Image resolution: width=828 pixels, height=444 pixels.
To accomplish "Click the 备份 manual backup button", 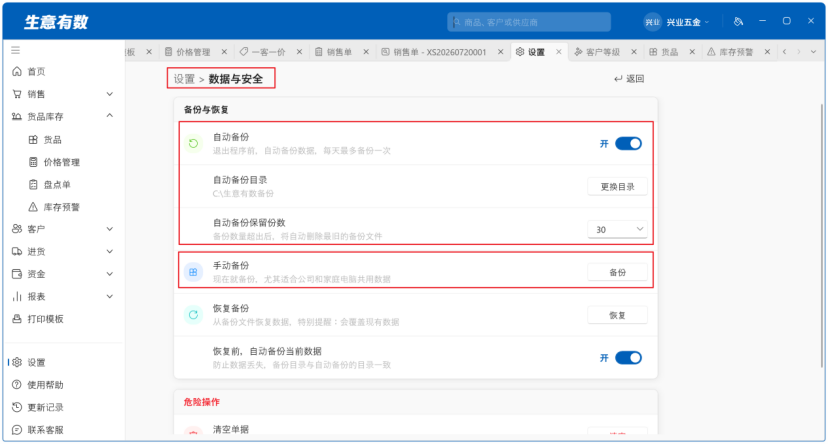I will (x=617, y=272).
